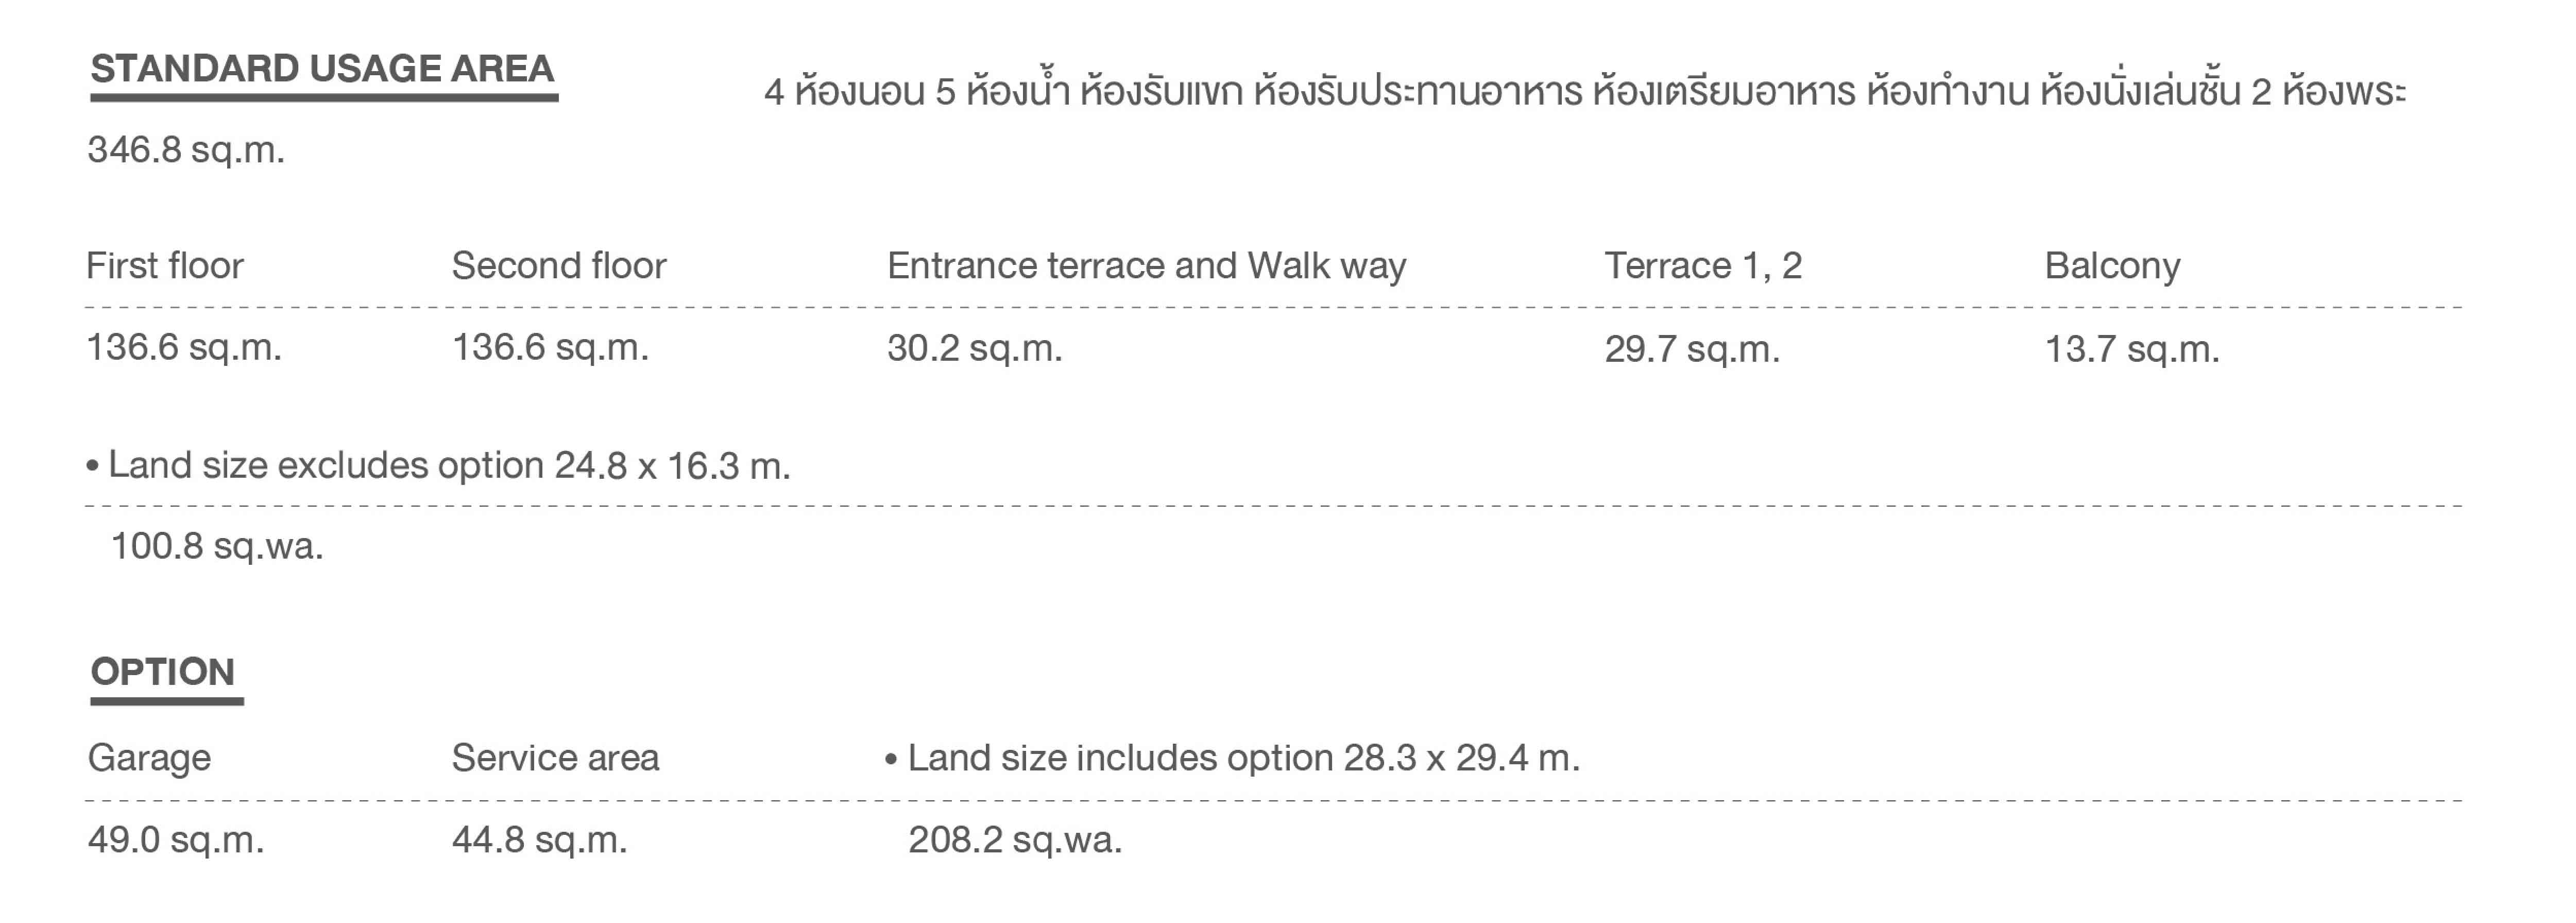
Task: Click the 30.2 sq.m. entrance terrace value
Action: 974,349
